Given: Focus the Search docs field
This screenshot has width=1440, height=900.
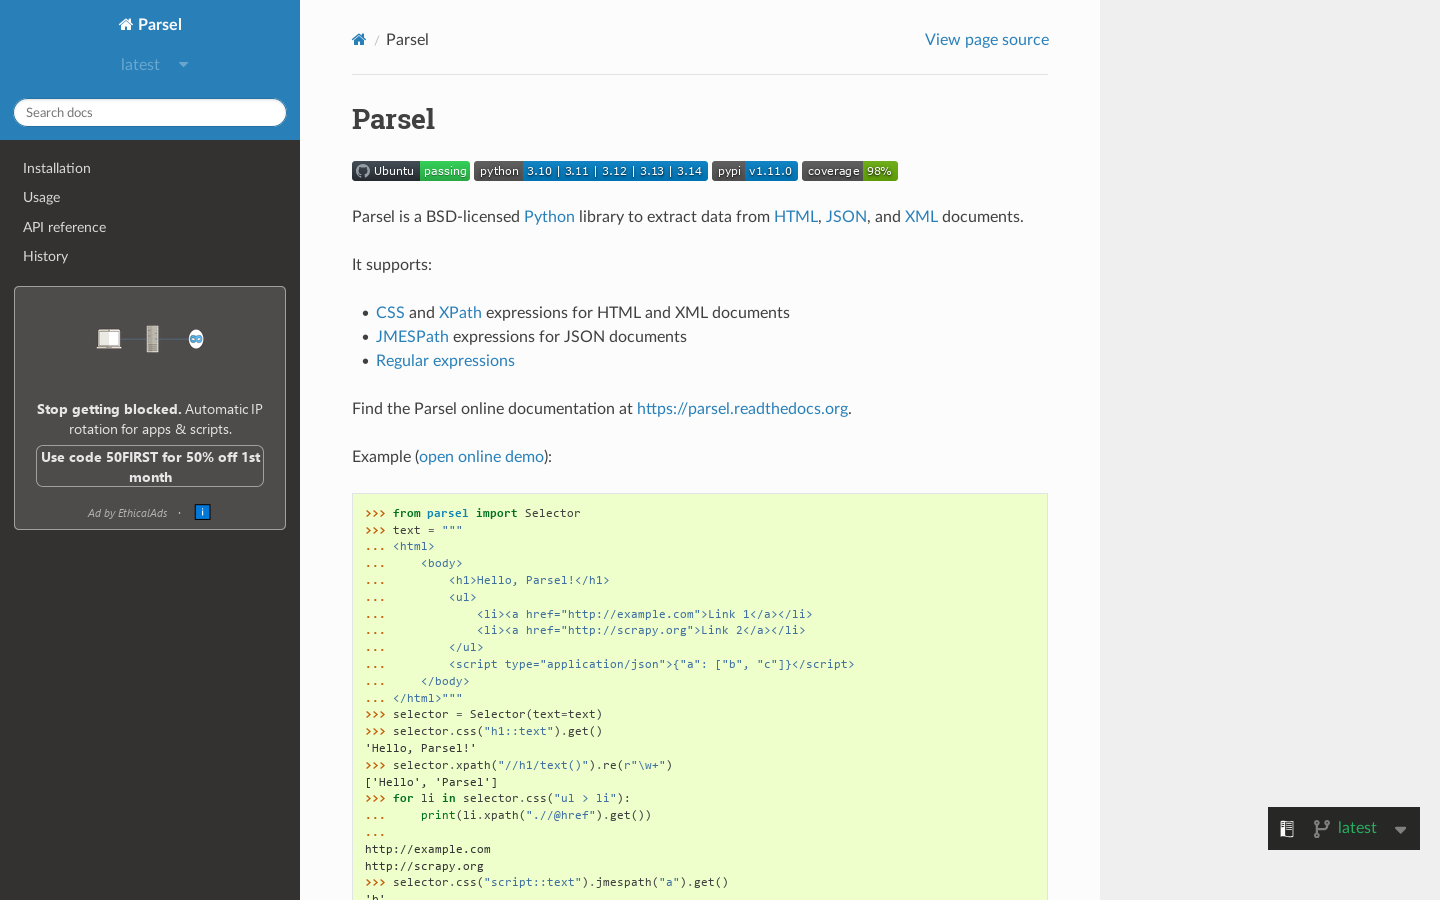Looking at the screenshot, I should pyautogui.click(x=150, y=112).
